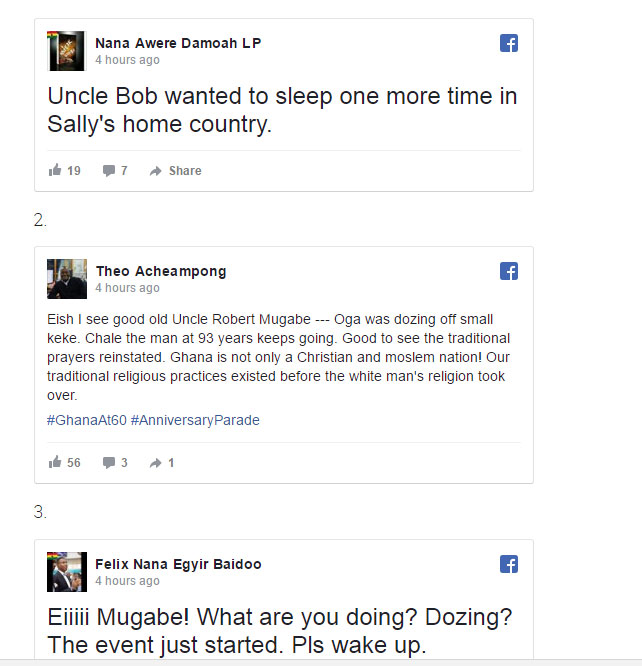
Task: Click '4 hours ago' on Theo's post
Action: (127, 288)
